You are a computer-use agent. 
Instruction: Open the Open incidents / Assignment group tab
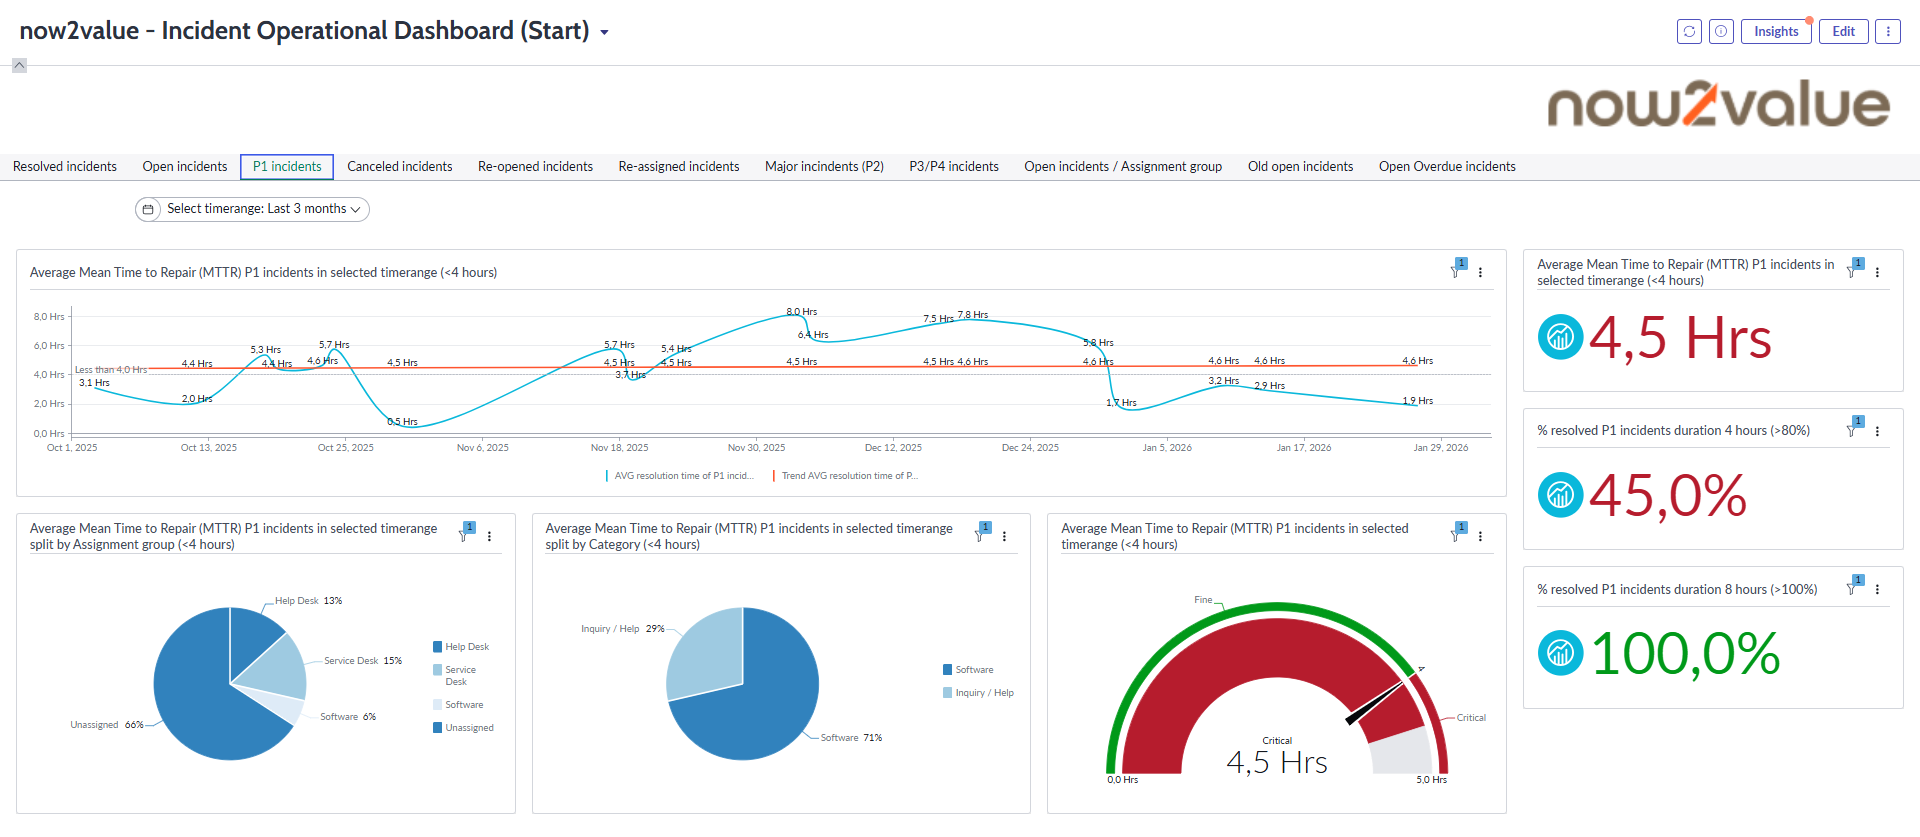coord(1123,167)
